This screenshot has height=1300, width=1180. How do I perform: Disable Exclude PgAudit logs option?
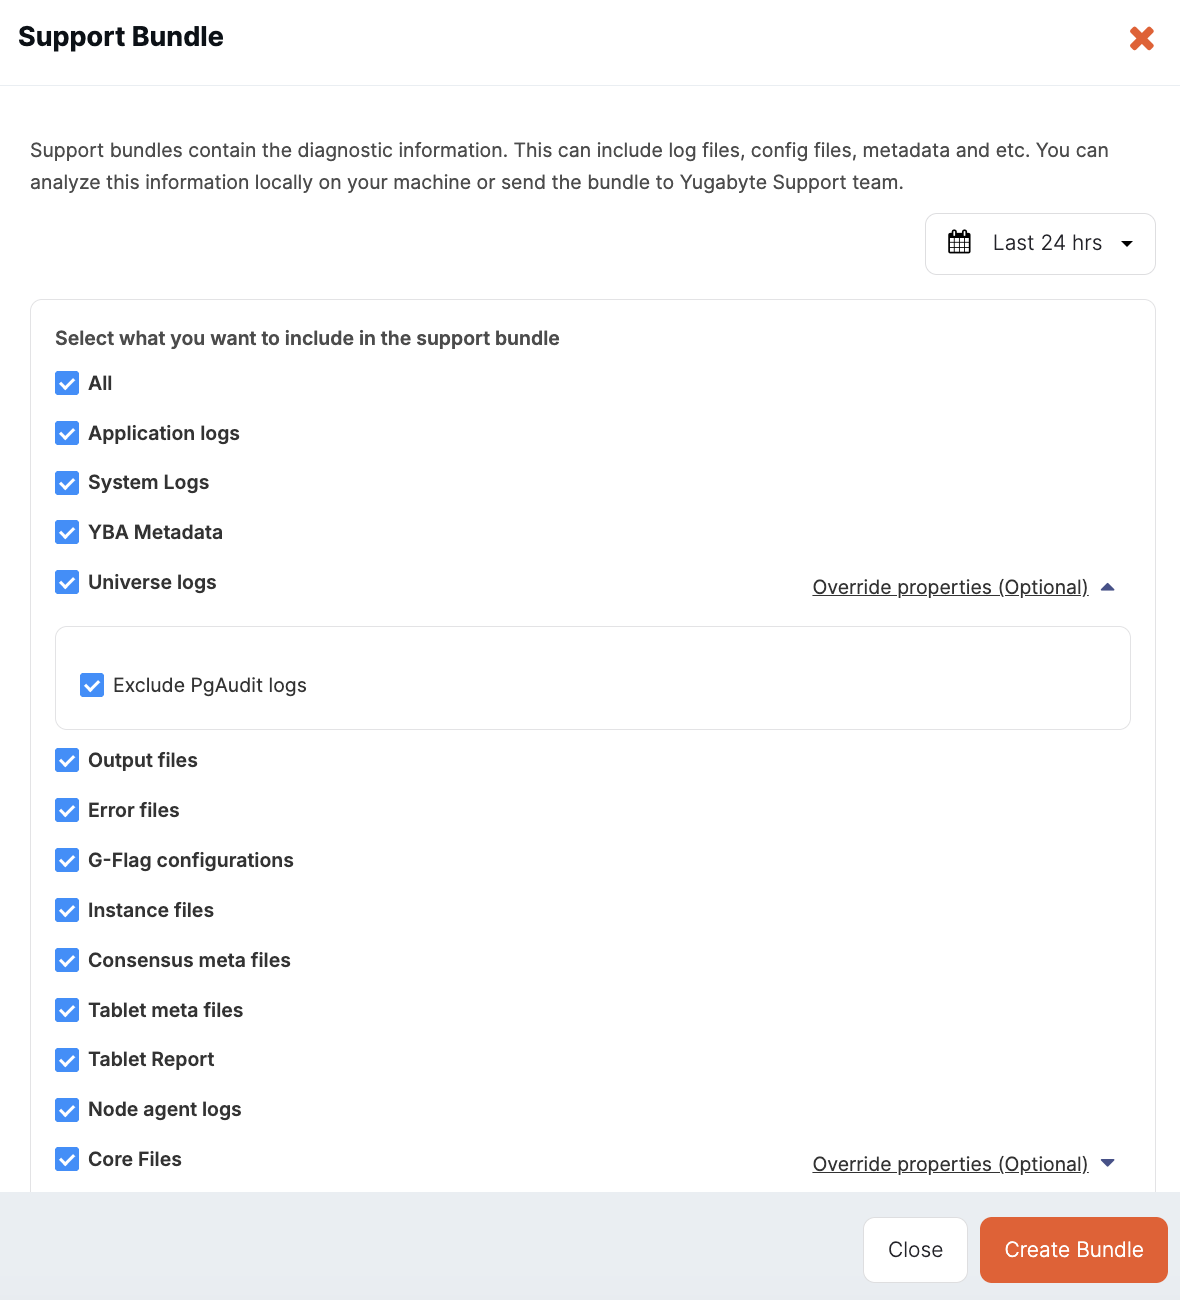(x=91, y=685)
